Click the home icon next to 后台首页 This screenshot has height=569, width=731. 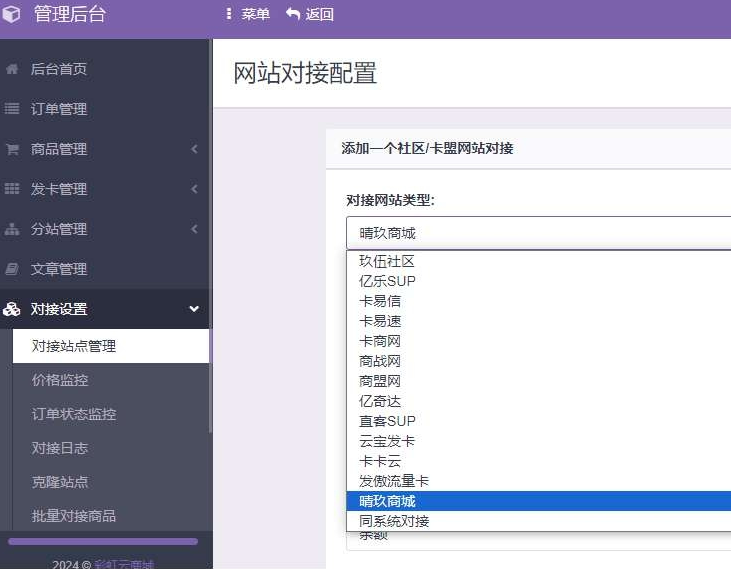12,69
